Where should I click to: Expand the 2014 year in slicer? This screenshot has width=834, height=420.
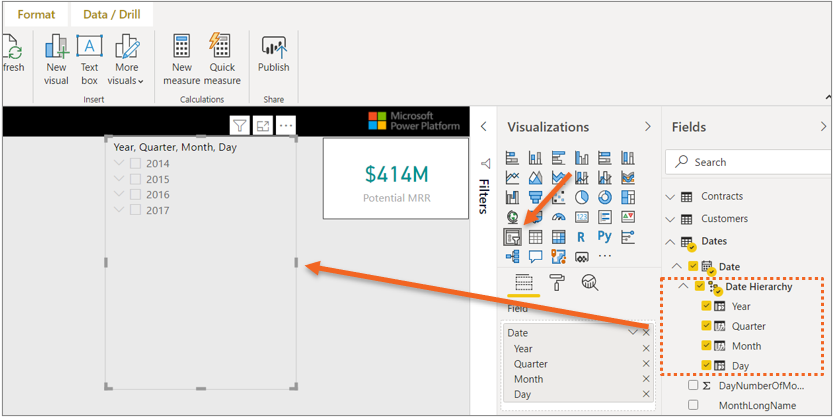[x=119, y=163]
